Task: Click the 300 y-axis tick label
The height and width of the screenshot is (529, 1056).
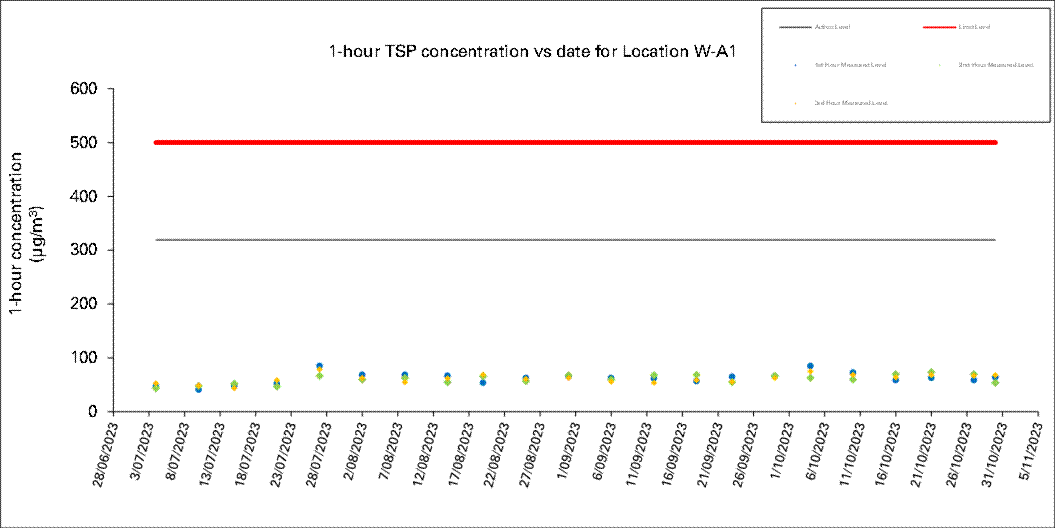Action: click(83, 250)
